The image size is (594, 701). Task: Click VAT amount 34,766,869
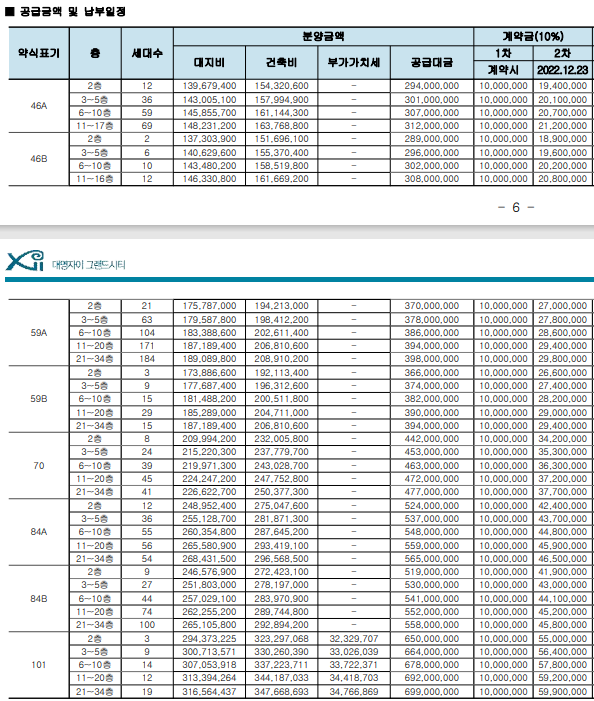pos(354,692)
